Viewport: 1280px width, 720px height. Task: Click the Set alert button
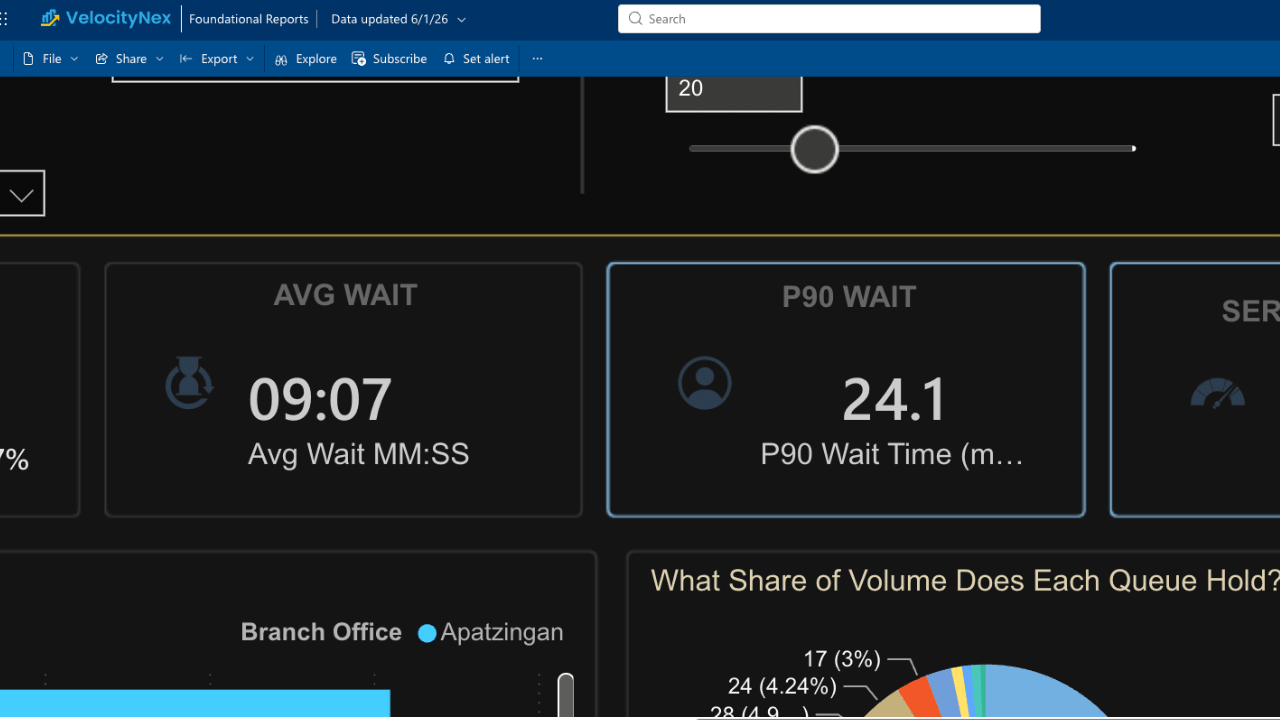[476, 59]
